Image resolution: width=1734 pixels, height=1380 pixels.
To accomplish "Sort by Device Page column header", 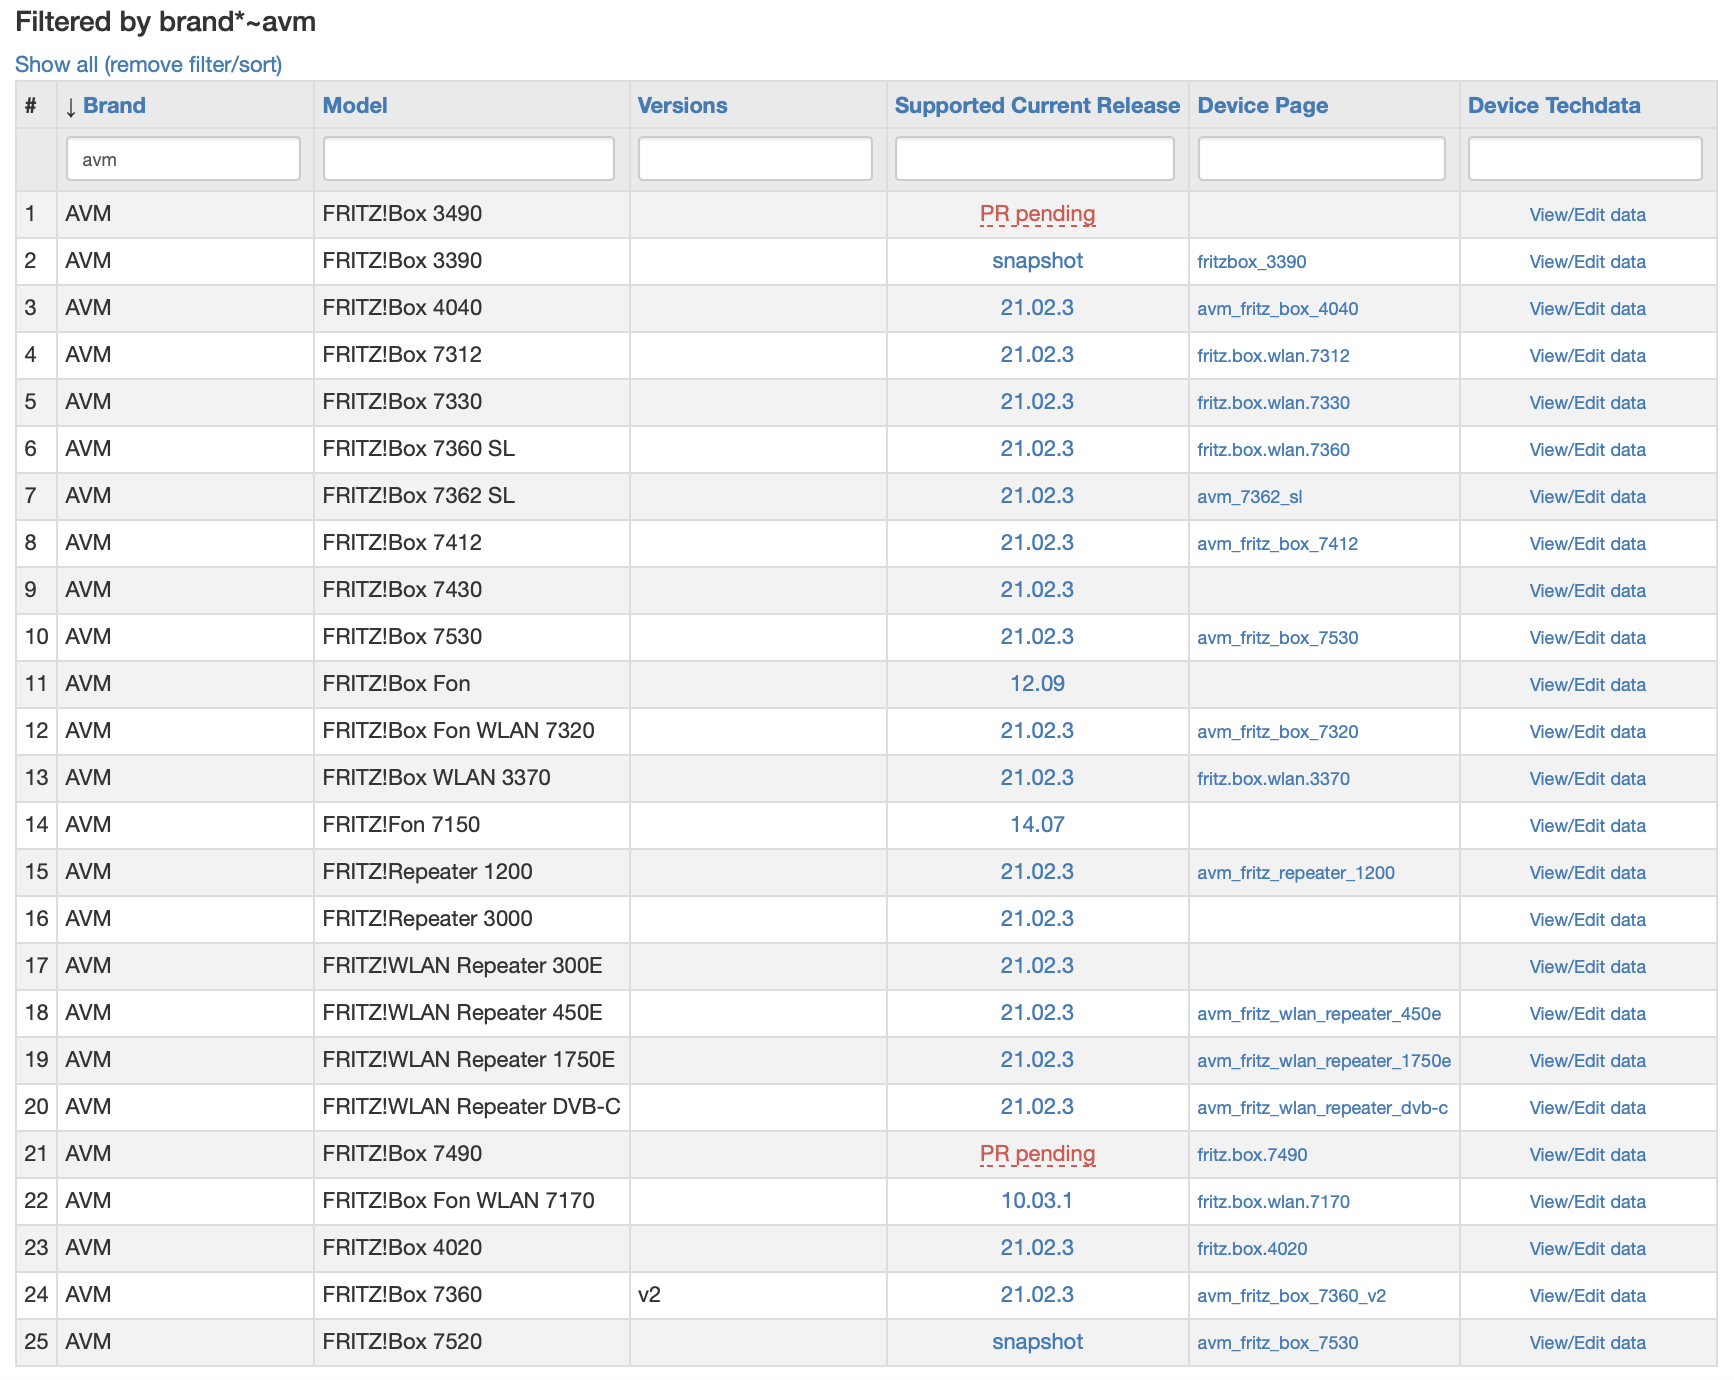I will pos(1263,106).
